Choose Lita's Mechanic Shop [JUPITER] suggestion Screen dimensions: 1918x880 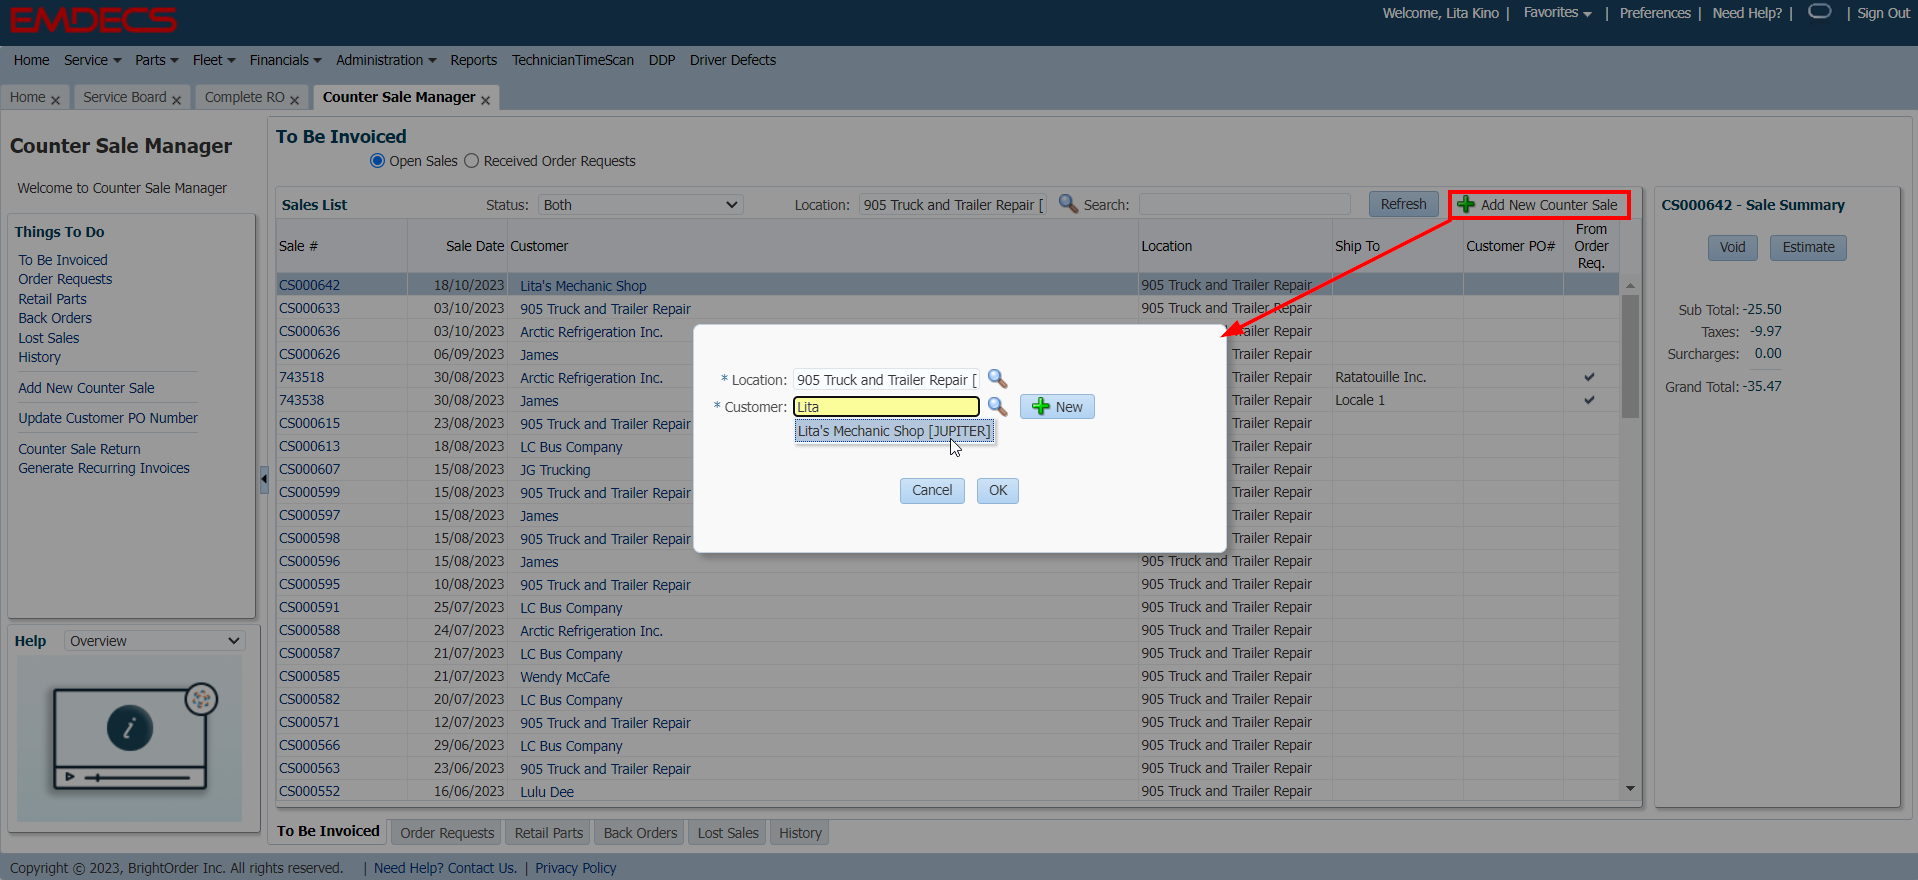(894, 431)
